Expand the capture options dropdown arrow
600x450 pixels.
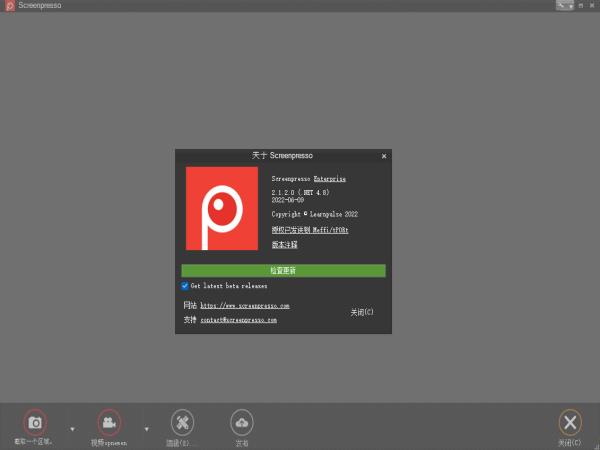[x=72, y=429]
